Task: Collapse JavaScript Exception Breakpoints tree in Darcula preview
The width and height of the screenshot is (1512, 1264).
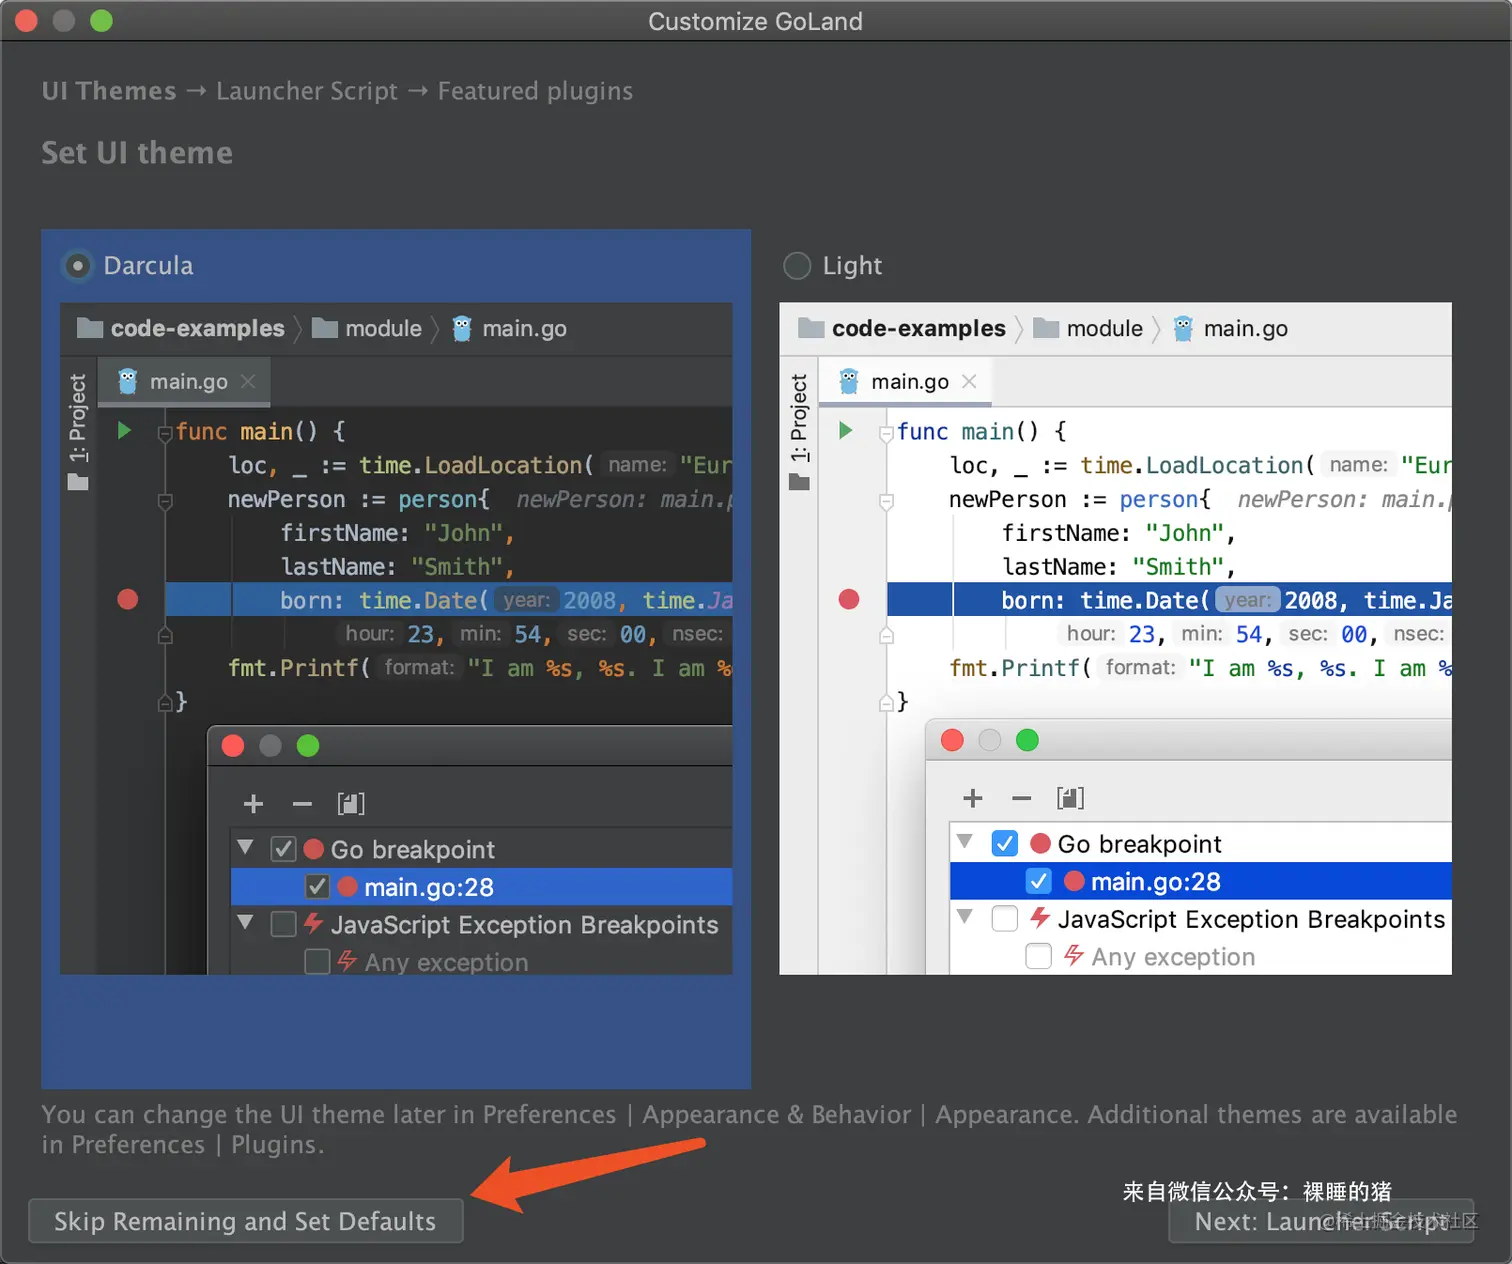Action: point(245,922)
